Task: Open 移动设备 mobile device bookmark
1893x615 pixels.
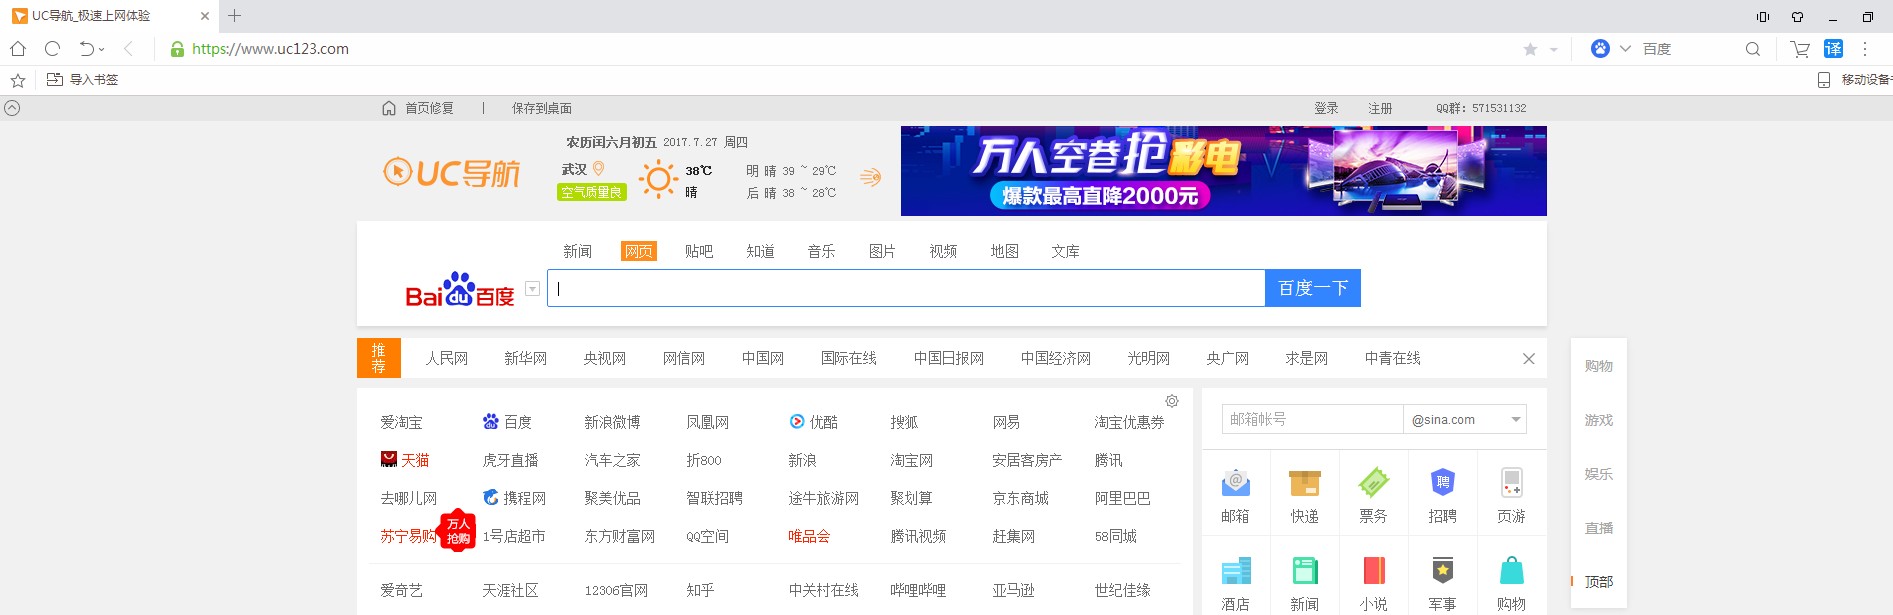Action: tap(1855, 80)
